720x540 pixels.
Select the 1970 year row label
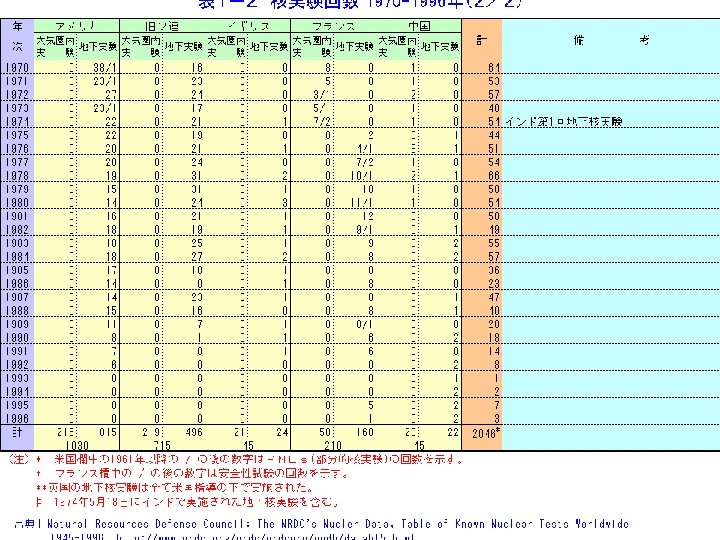[x=17, y=68]
